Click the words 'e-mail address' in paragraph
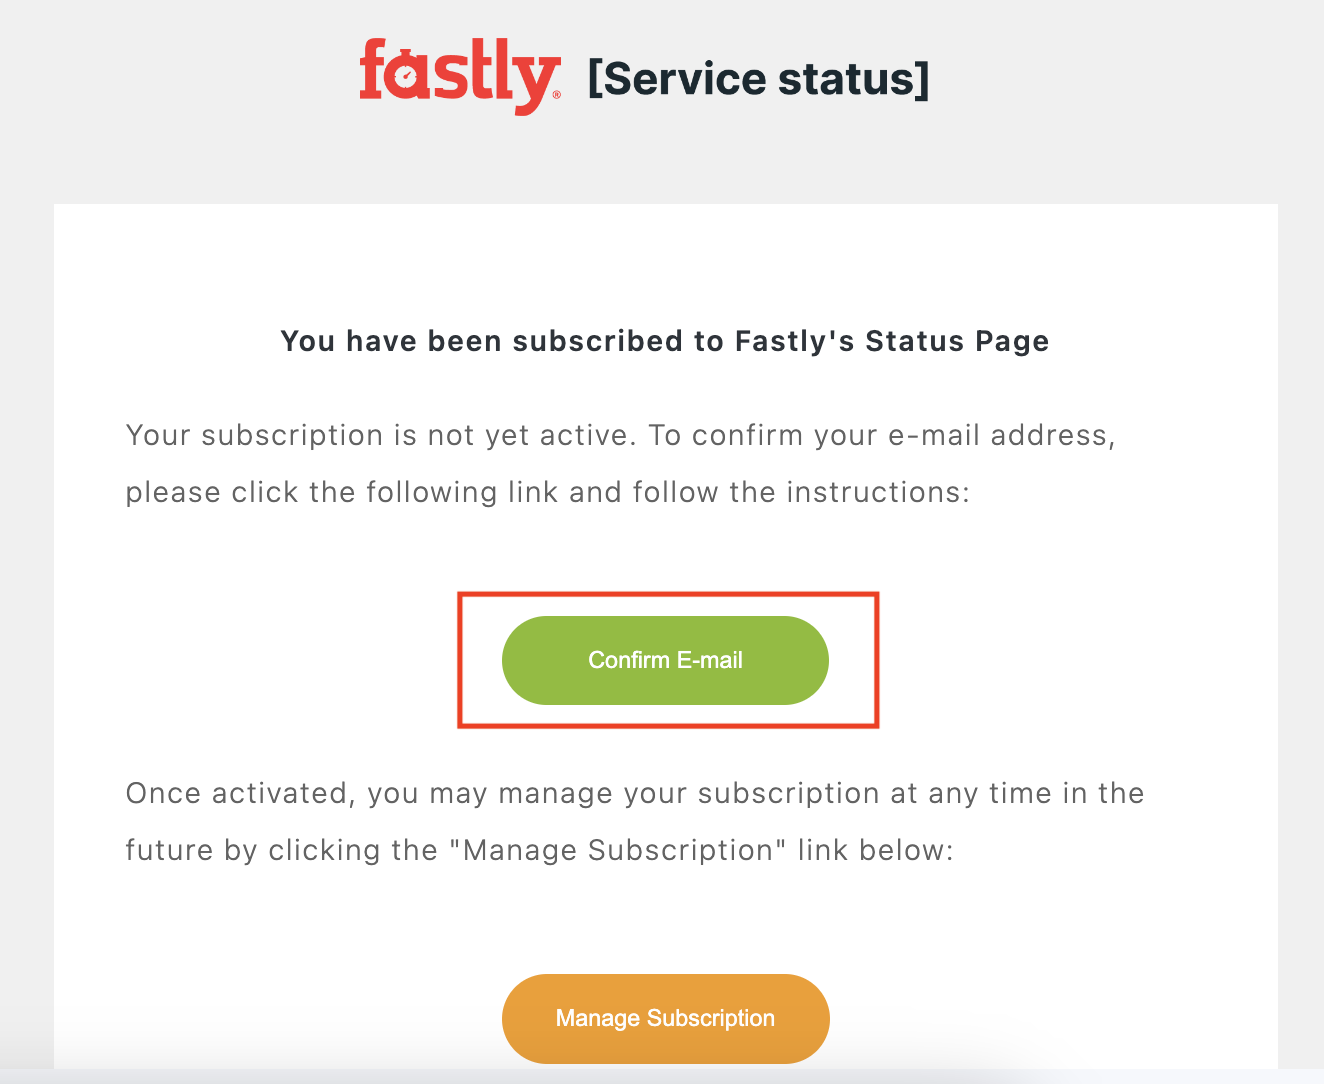 (1000, 435)
